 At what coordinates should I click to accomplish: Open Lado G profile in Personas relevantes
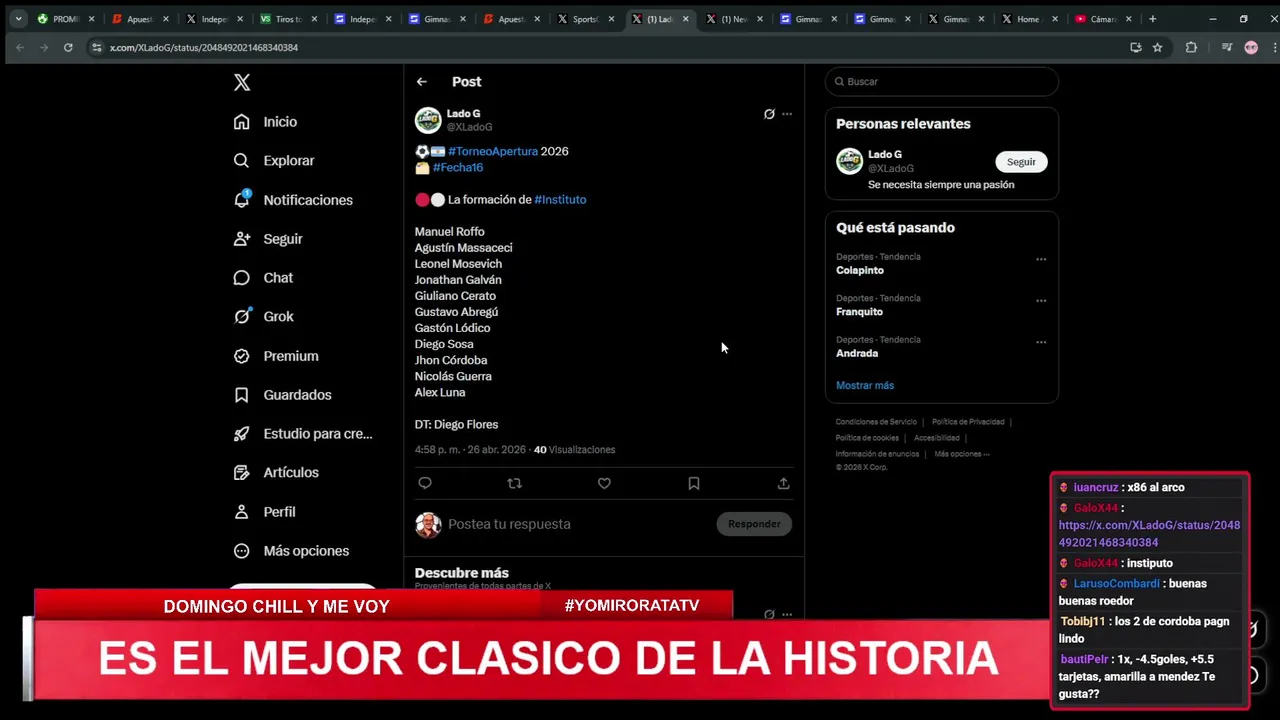click(x=885, y=155)
